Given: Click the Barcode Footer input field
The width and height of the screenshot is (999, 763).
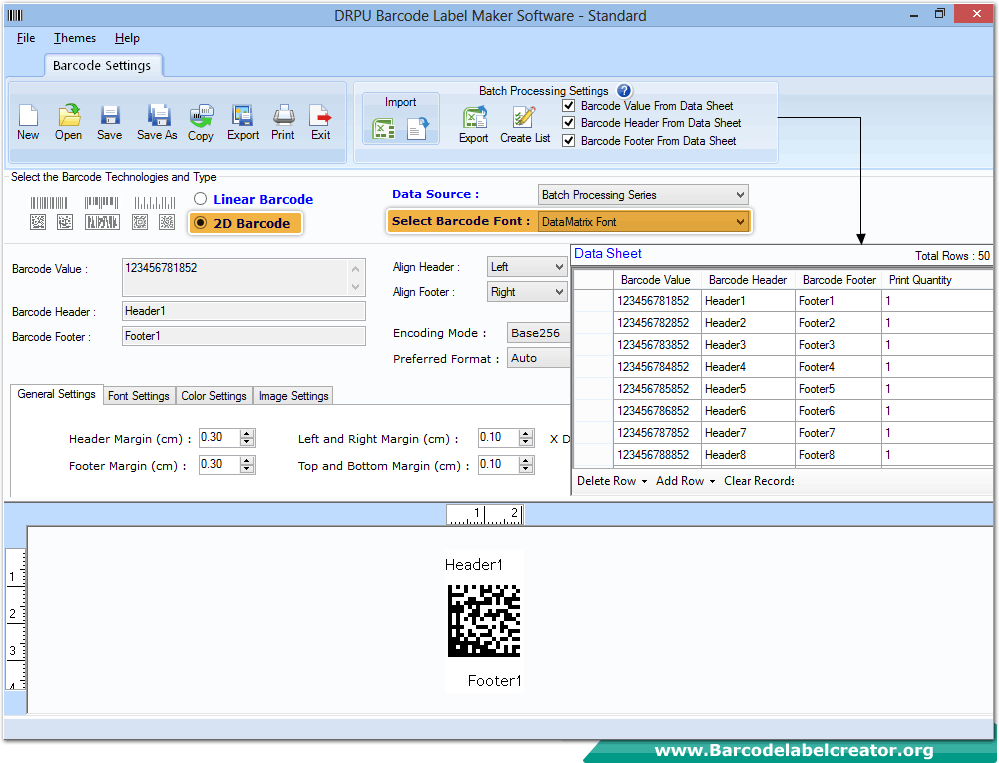Looking at the screenshot, I should 243,336.
